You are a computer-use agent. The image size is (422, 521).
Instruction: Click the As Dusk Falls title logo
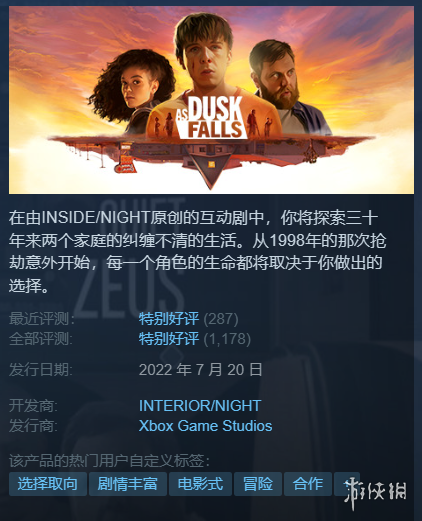211,118
